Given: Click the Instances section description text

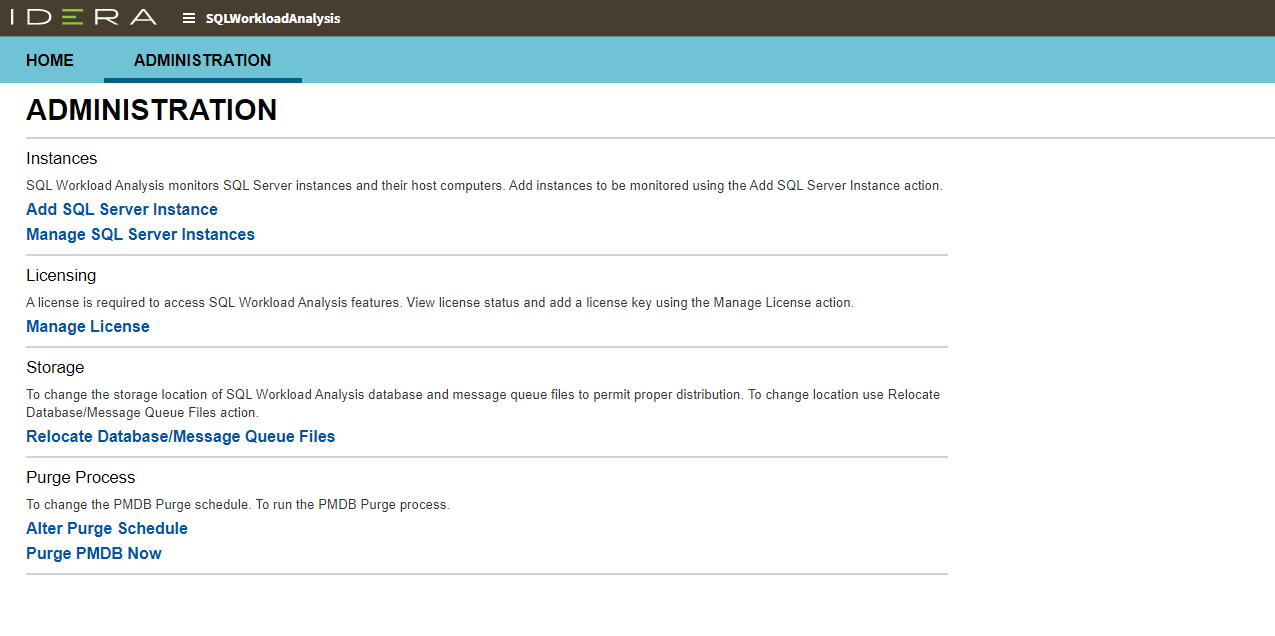Looking at the screenshot, I should (x=484, y=185).
